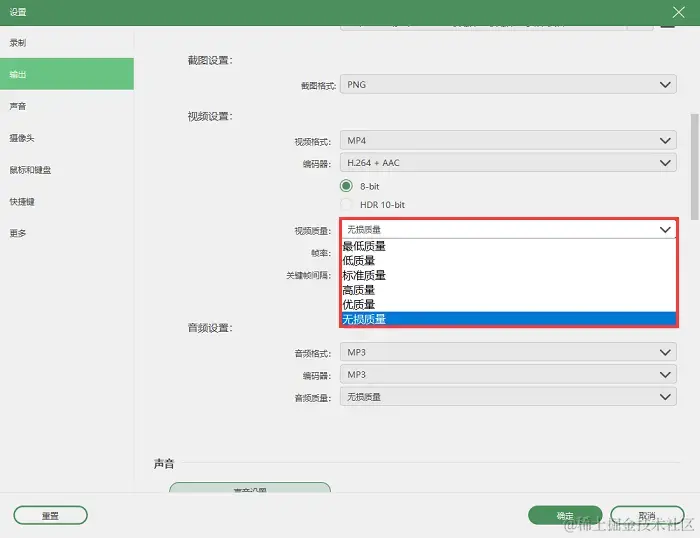Choose 优质量 from the quality list
The width and height of the screenshot is (700, 538).
point(509,305)
